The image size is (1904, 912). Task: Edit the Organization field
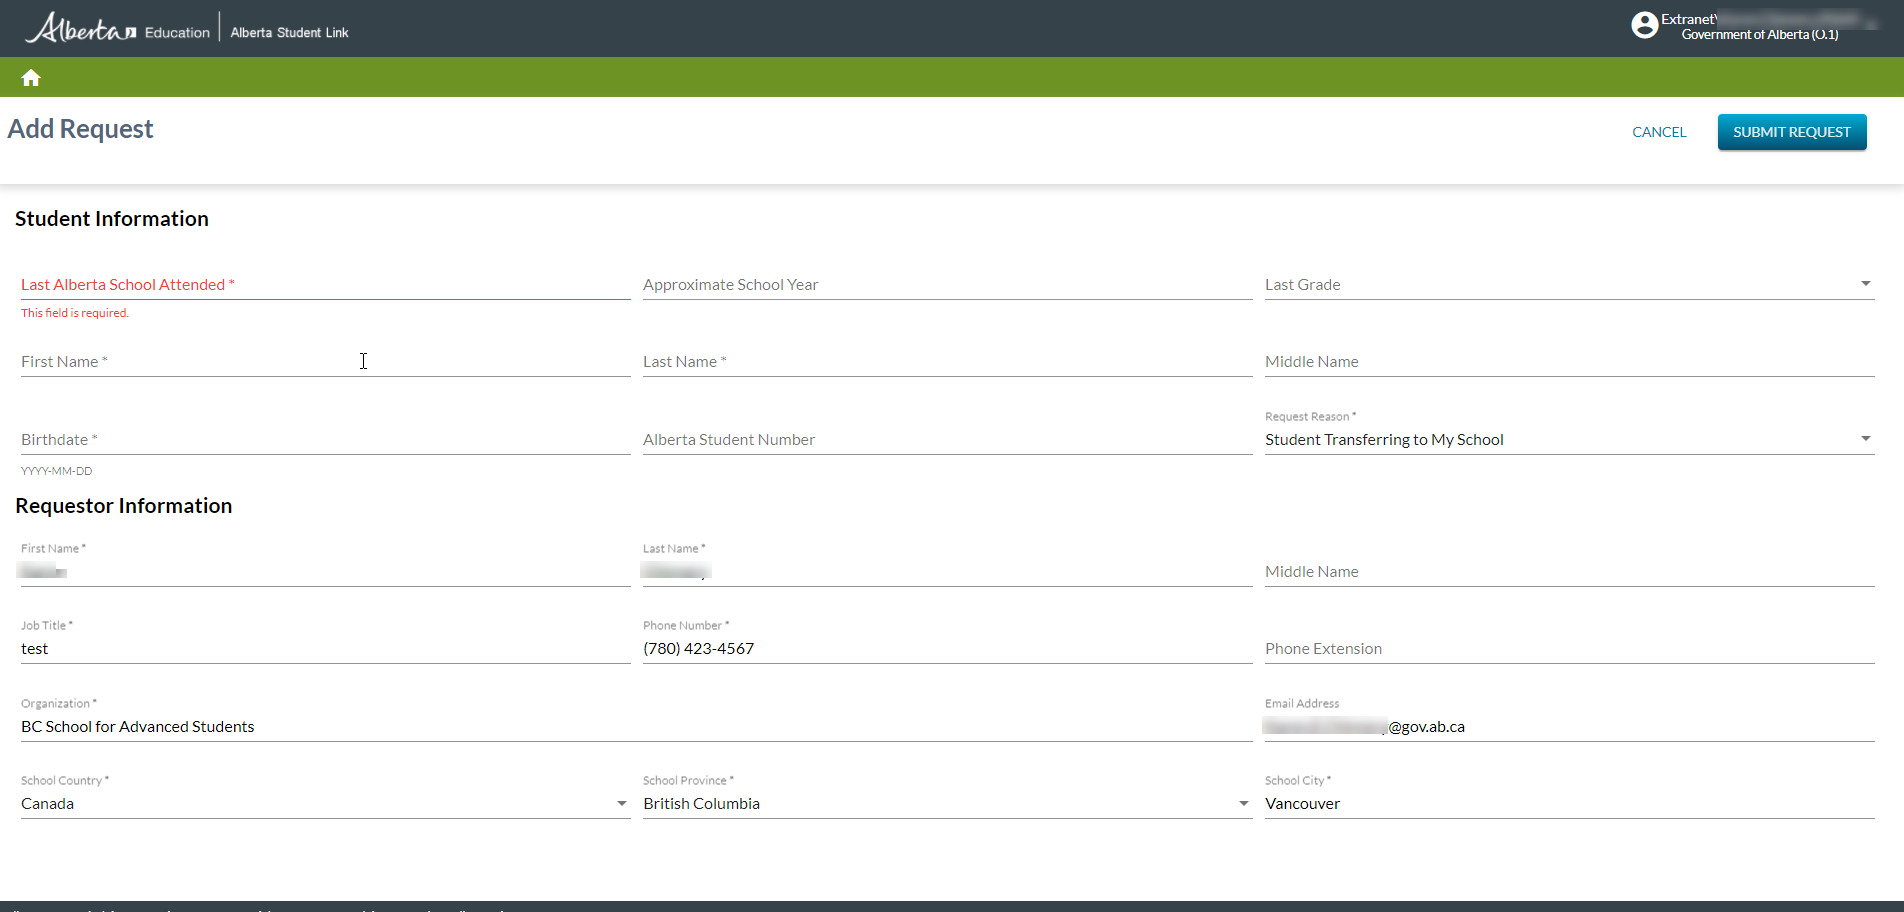tap(635, 727)
